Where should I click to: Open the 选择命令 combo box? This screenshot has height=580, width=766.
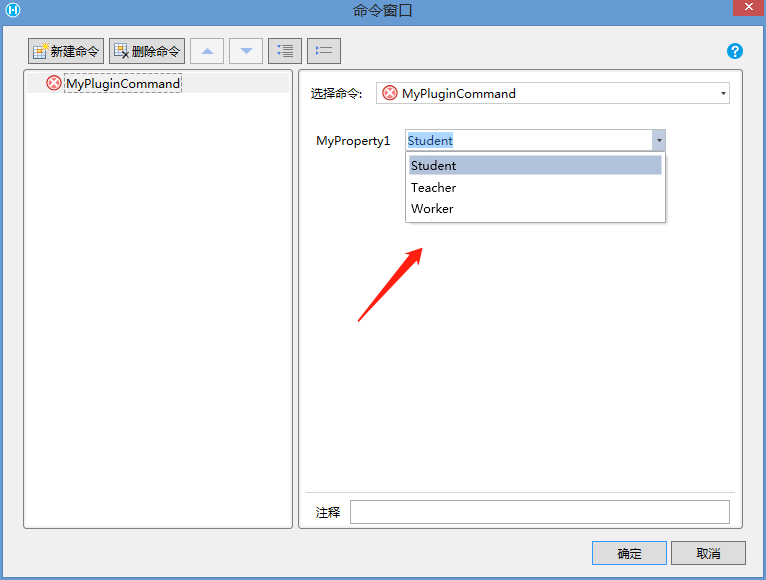553,93
